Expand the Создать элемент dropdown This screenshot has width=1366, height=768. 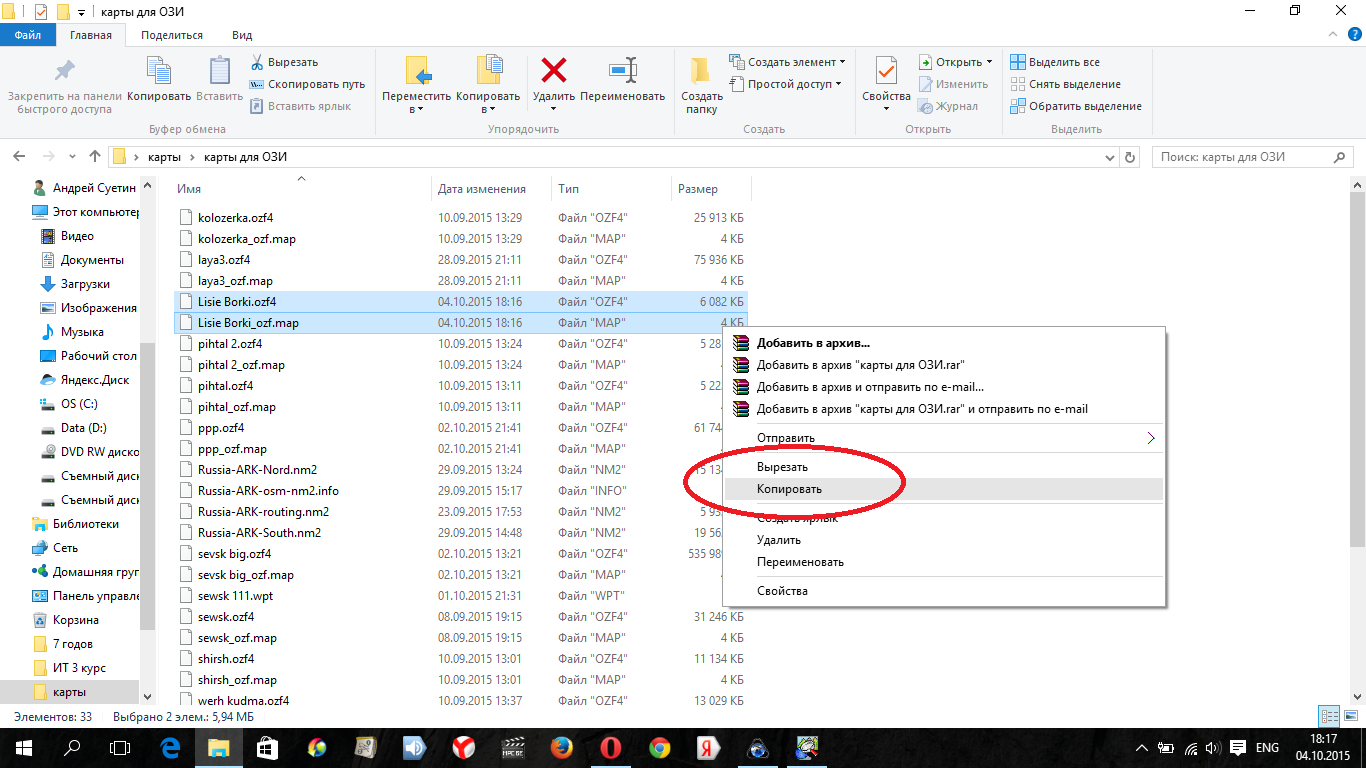(x=788, y=62)
